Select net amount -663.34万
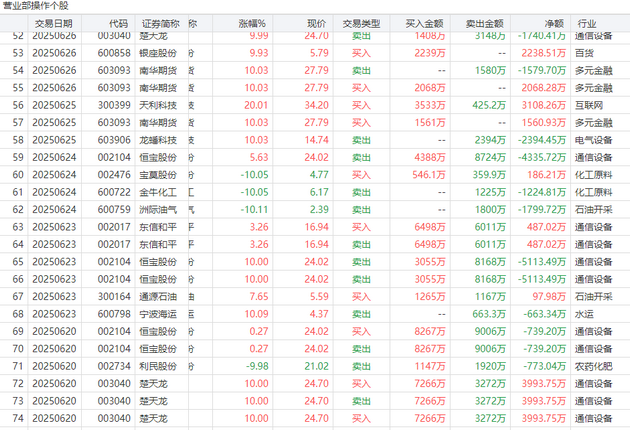630x430 pixels. (544, 314)
